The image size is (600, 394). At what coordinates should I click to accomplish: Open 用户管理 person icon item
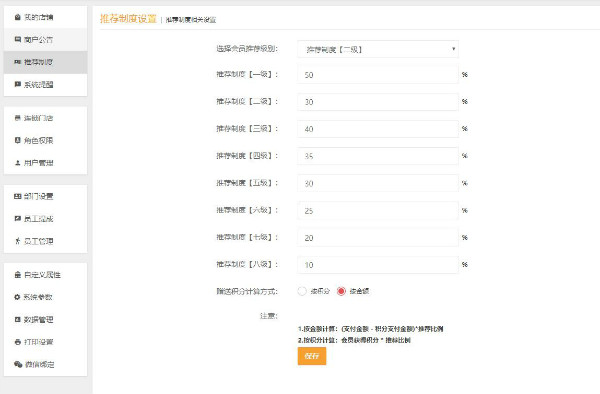(x=18, y=163)
